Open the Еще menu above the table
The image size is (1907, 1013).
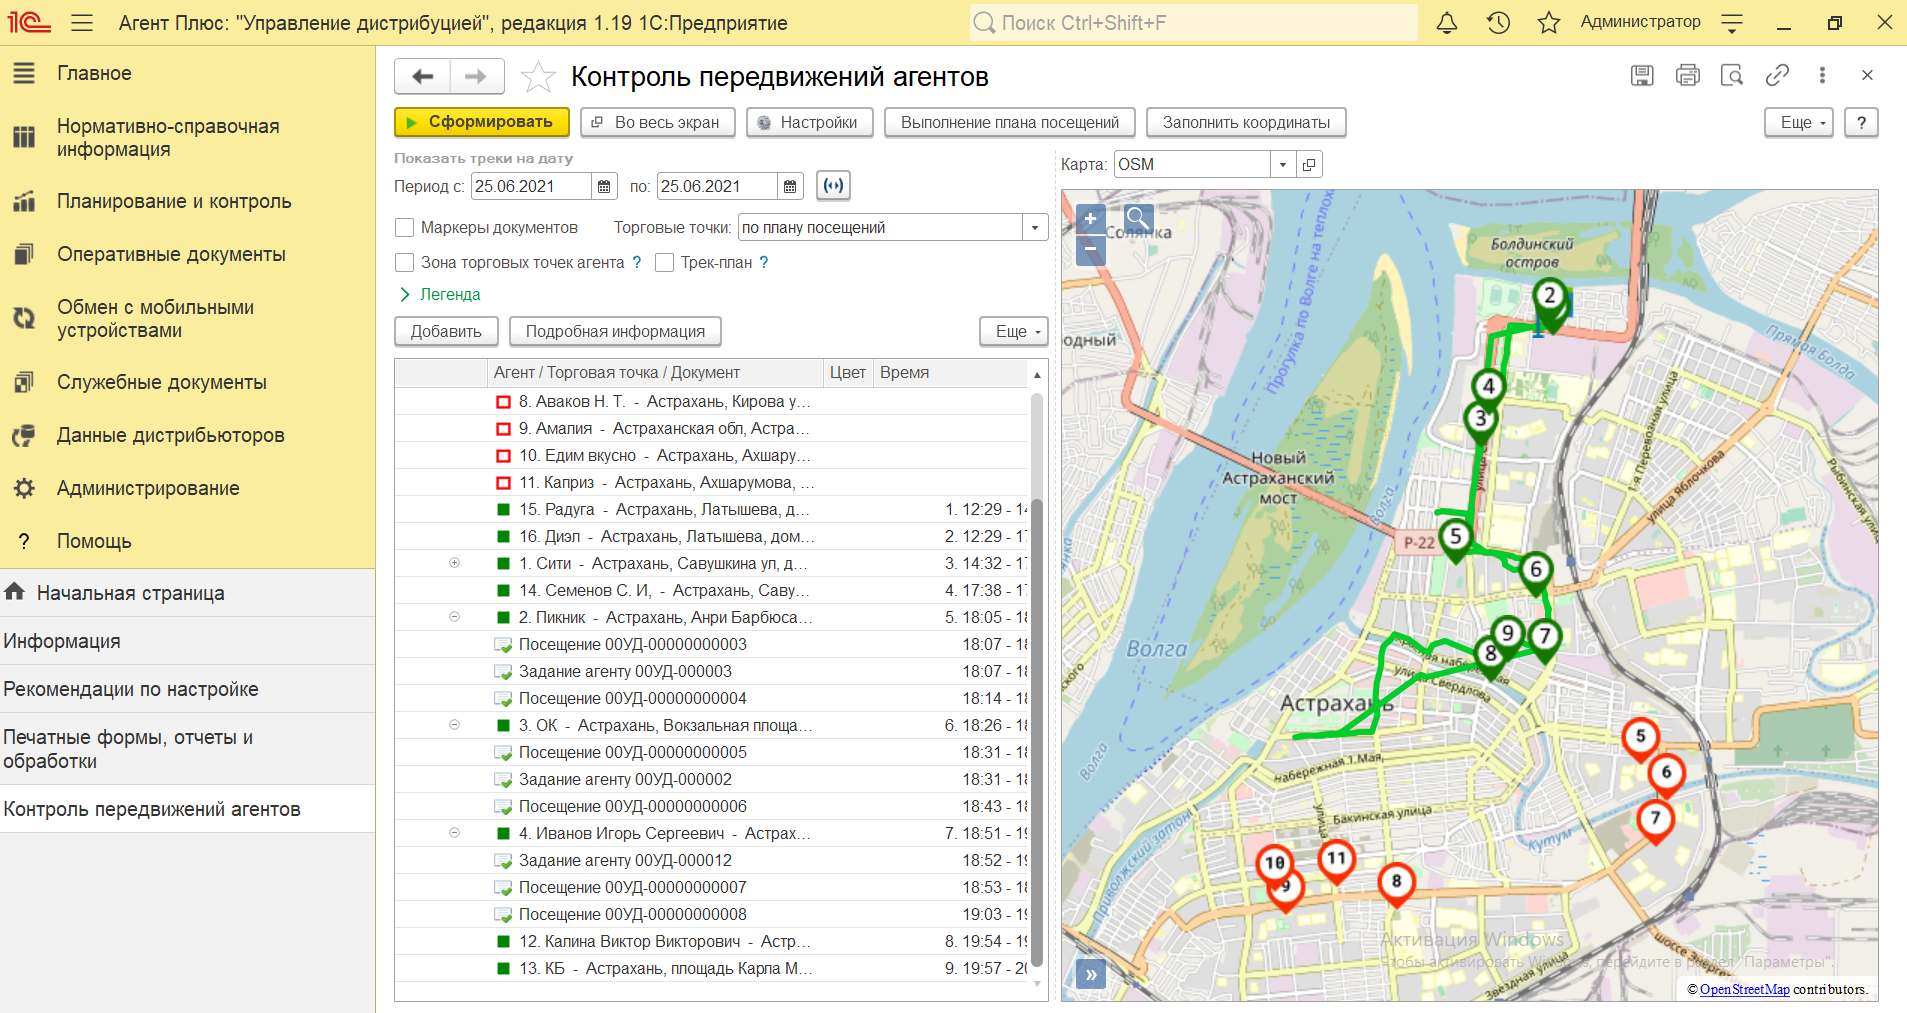point(1014,331)
